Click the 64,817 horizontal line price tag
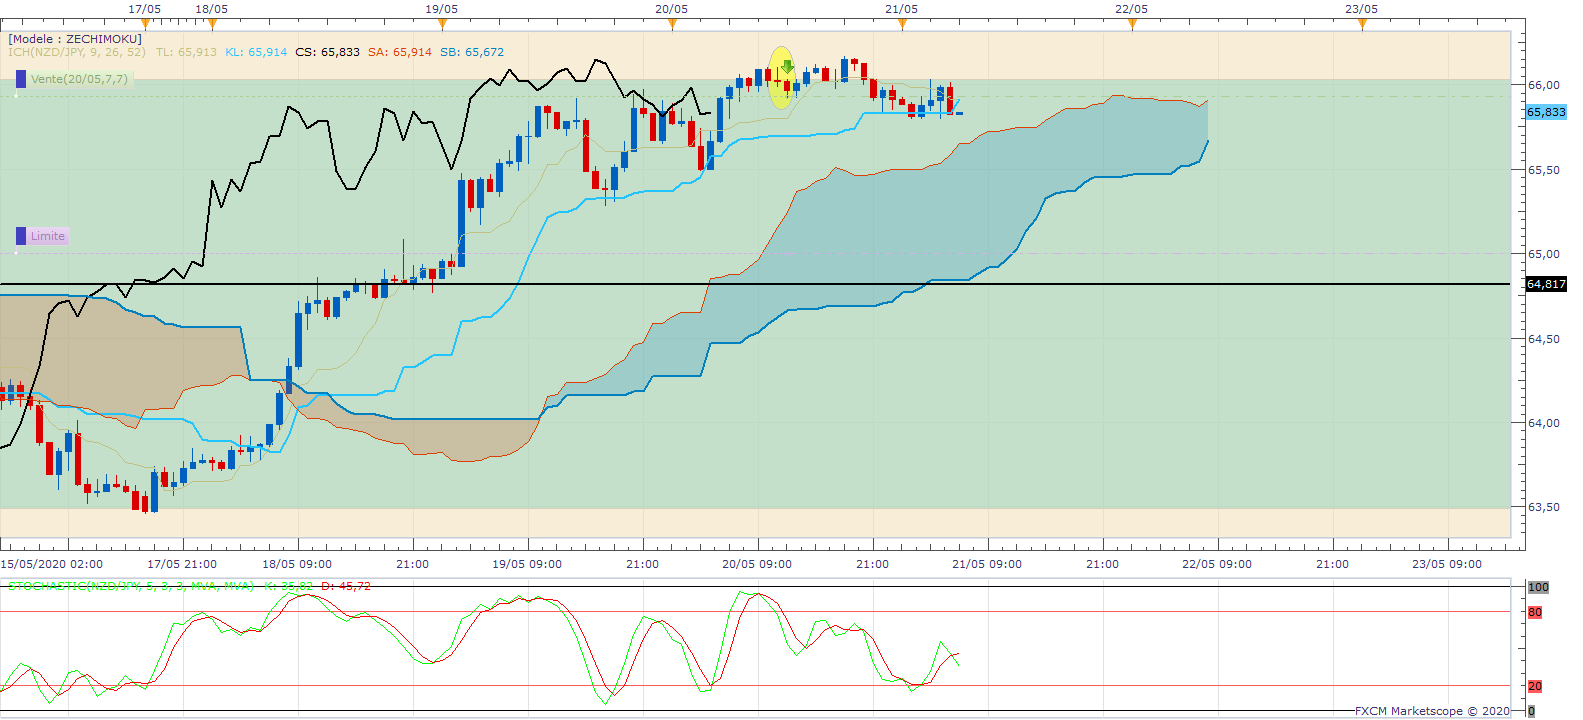This screenshot has height=720, width=1583. click(x=1546, y=284)
